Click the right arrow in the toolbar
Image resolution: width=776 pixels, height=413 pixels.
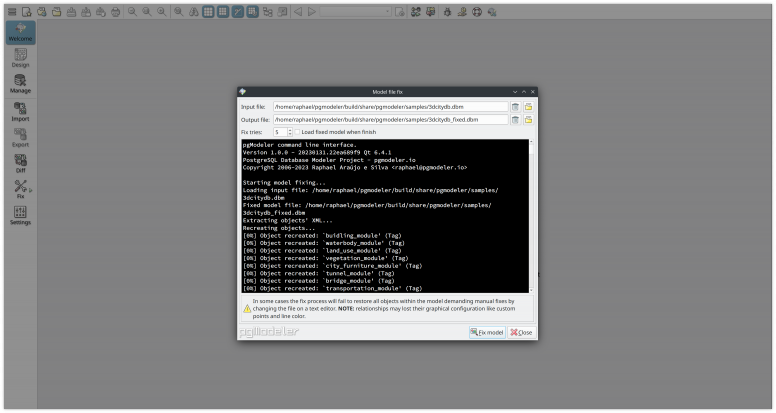[312, 12]
